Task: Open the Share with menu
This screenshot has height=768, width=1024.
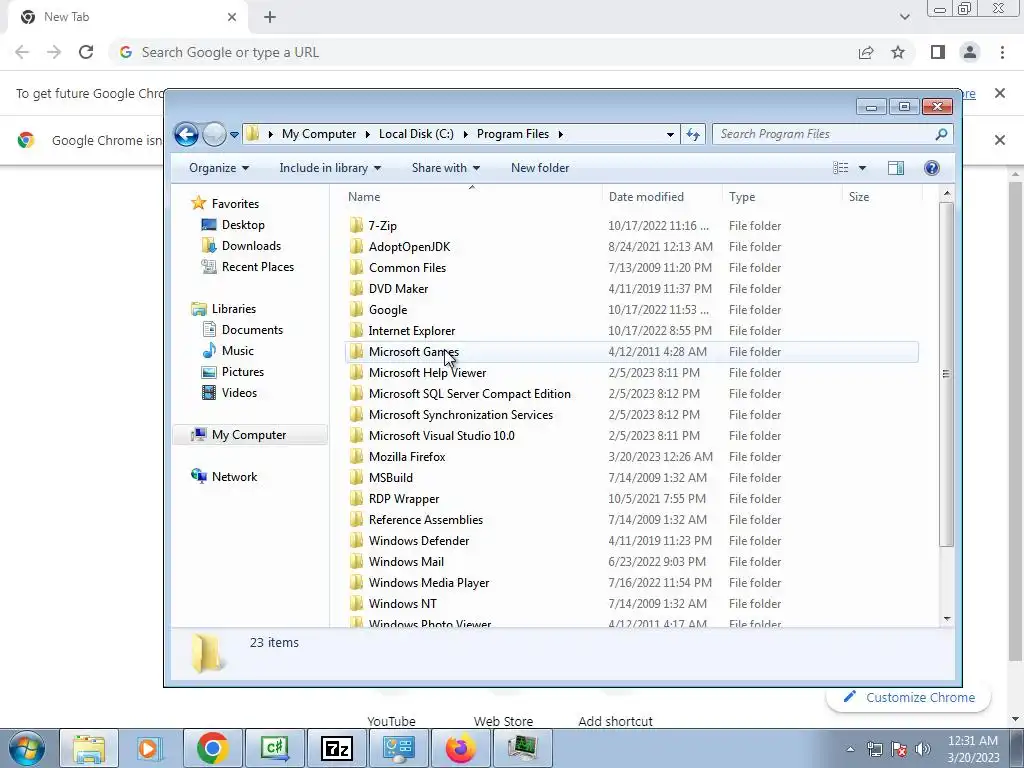Action: click(445, 168)
